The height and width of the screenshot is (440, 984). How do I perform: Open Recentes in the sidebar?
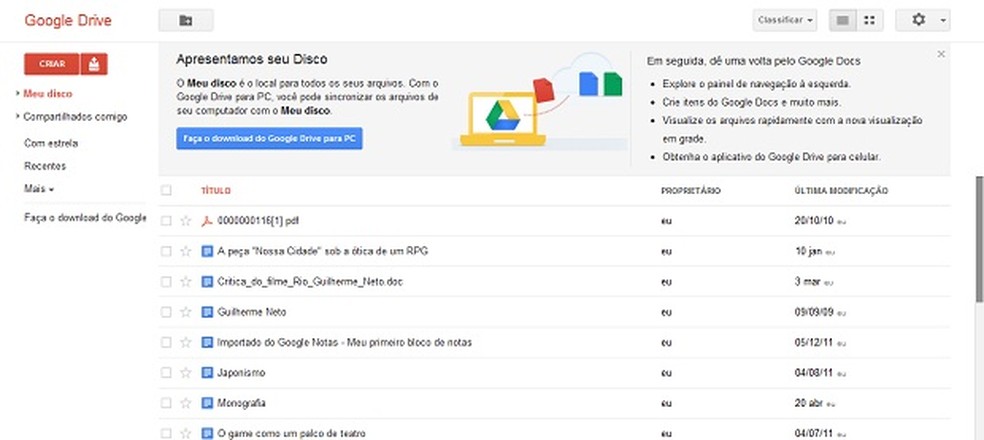tap(45, 166)
